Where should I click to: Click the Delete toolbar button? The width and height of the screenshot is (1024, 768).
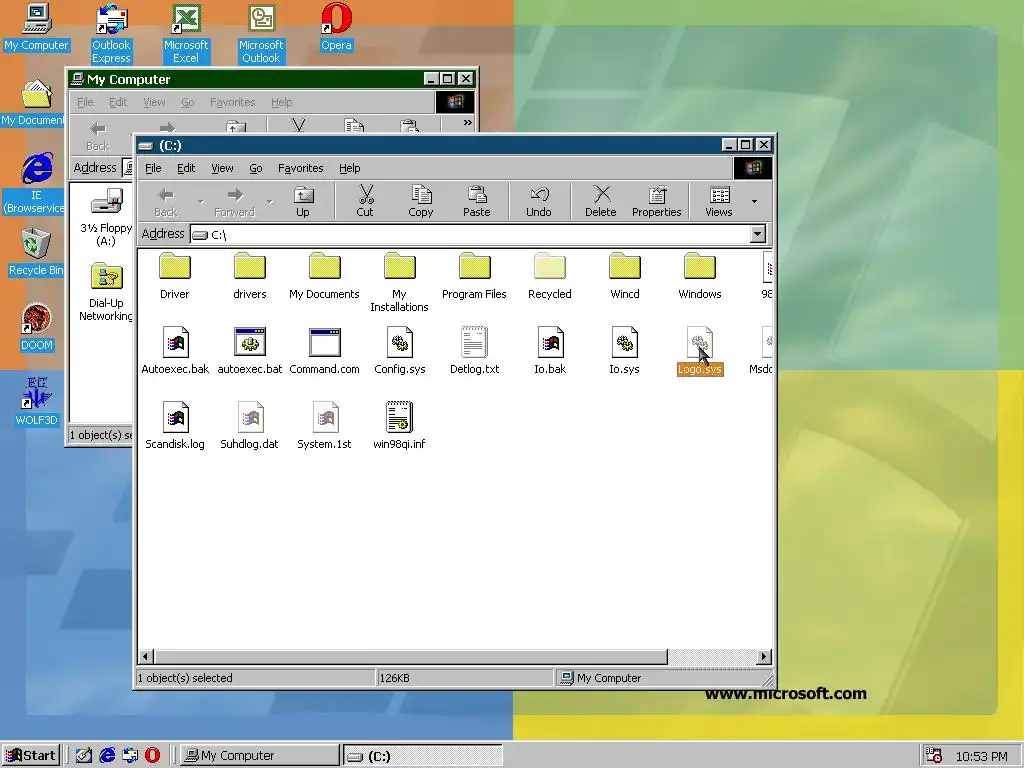pos(601,201)
